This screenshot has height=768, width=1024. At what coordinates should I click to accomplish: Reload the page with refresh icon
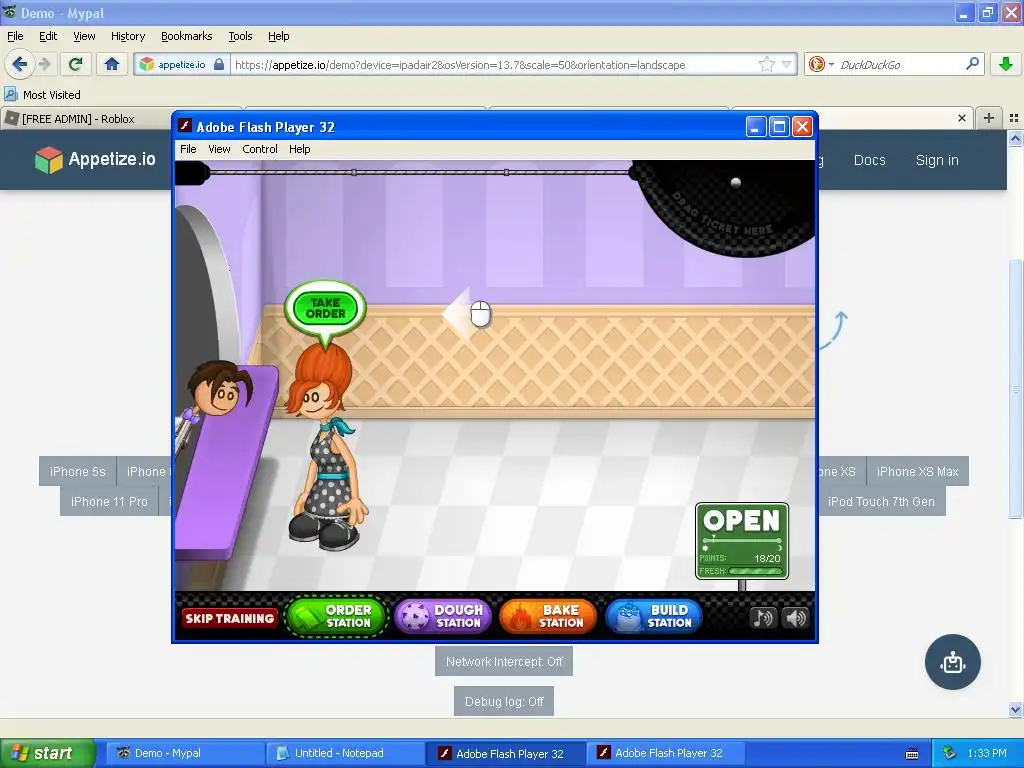point(75,64)
